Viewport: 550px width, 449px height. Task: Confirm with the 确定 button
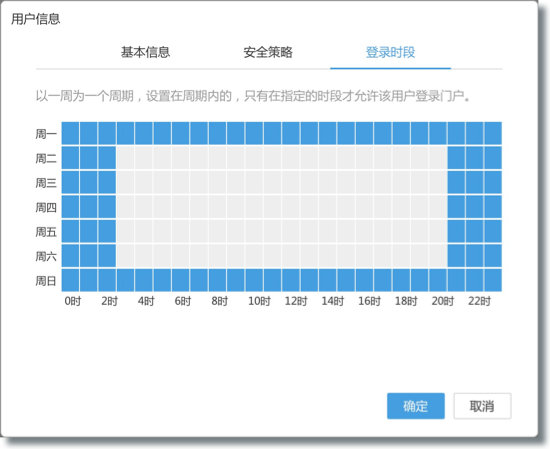tap(416, 406)
